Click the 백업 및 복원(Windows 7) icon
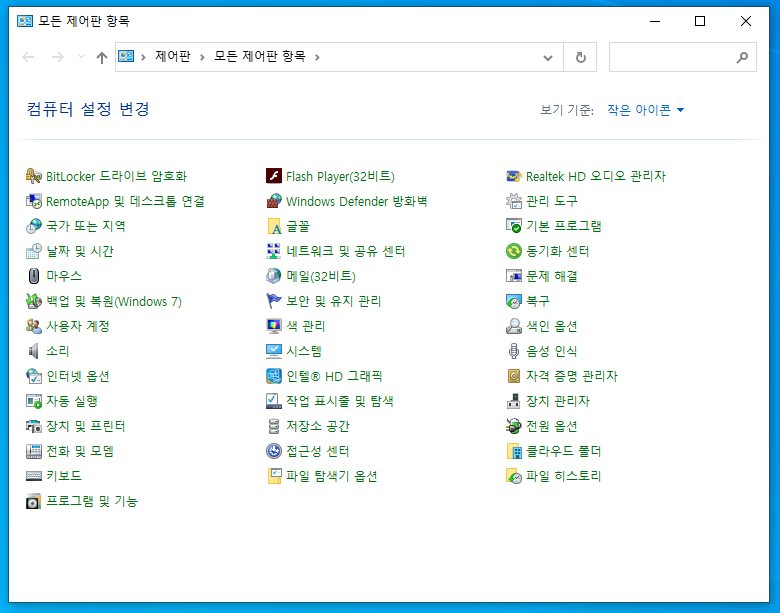The width and height of the screenshot is (780, 613). [x=33, y=301]
